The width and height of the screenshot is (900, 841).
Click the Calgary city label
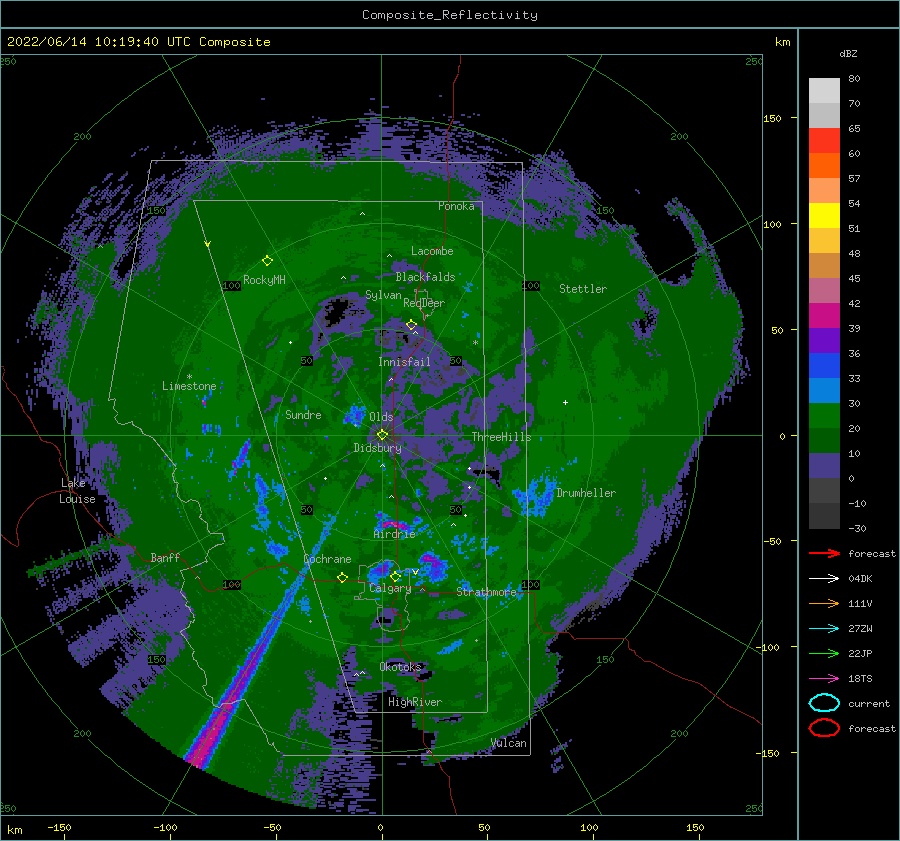pyautogui.click(x=390, y=588)
